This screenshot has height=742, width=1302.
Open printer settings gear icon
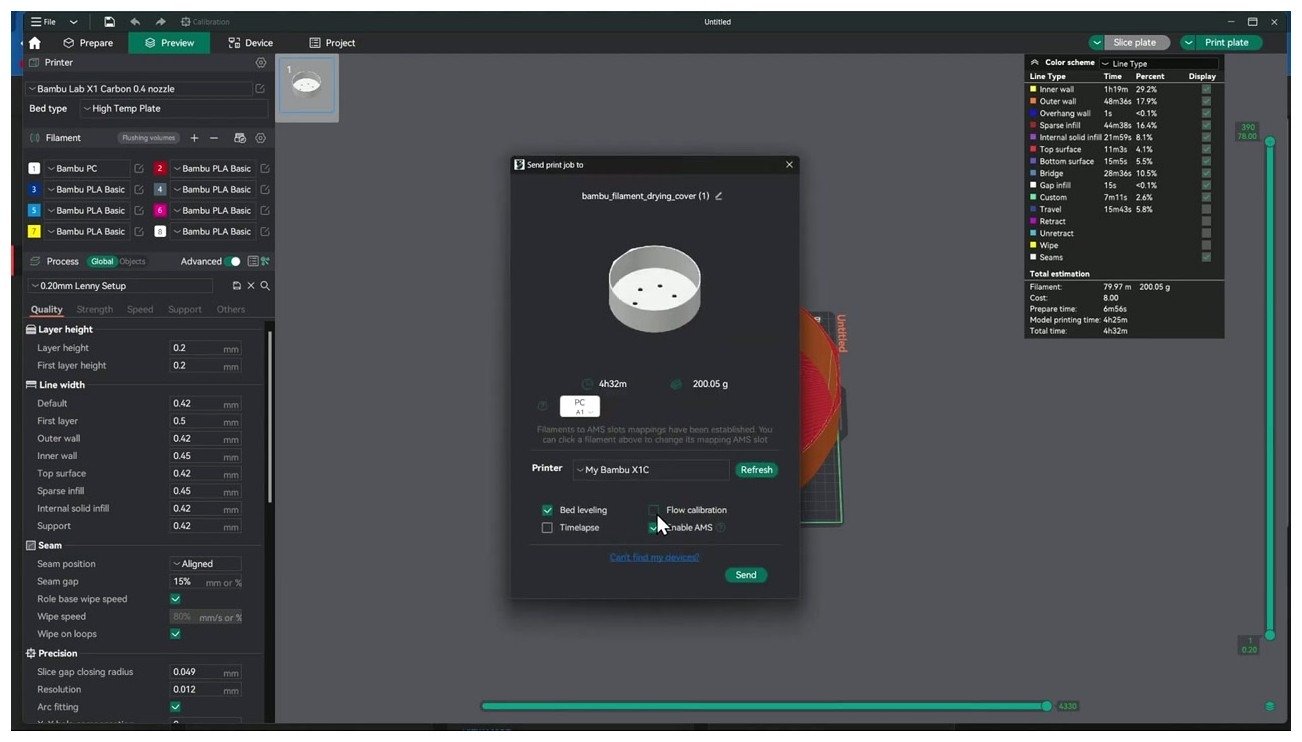pos(261,62)
